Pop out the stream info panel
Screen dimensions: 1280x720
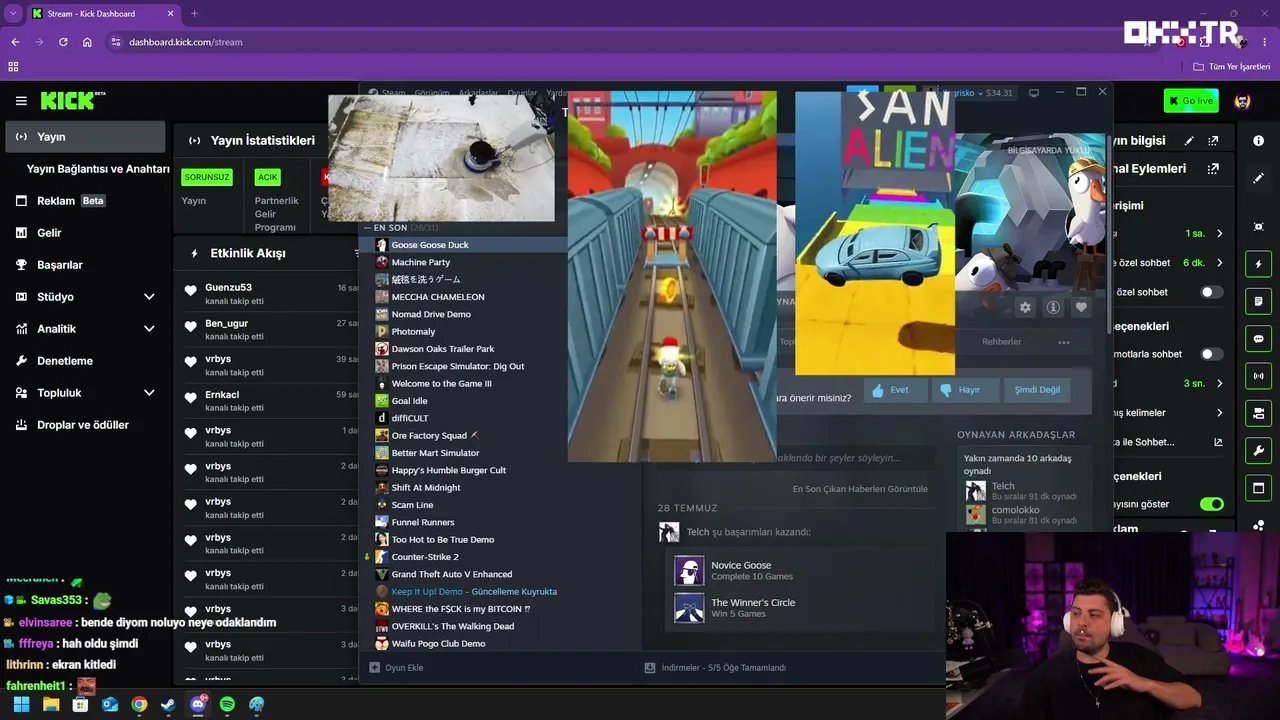coord(1213,141)
